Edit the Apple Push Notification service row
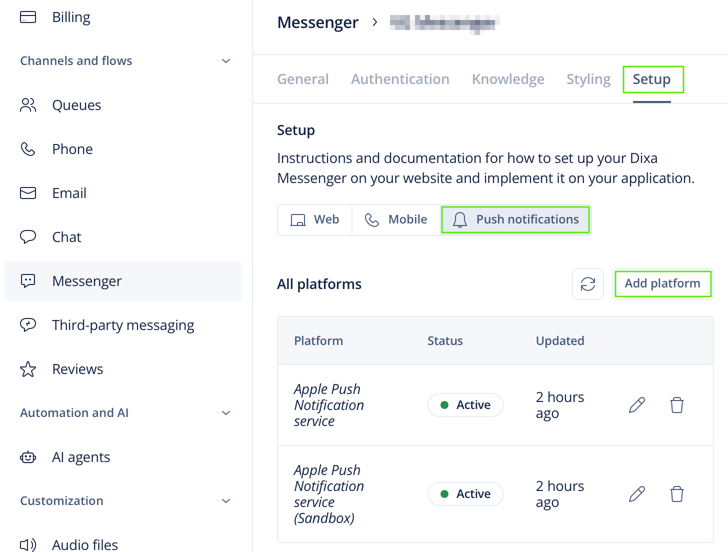 [637, 405]
